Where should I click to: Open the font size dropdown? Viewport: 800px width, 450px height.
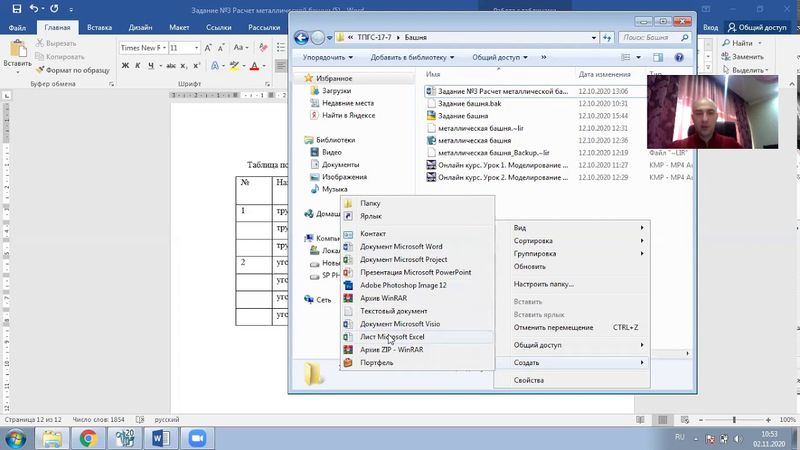(x=198, y=47)
